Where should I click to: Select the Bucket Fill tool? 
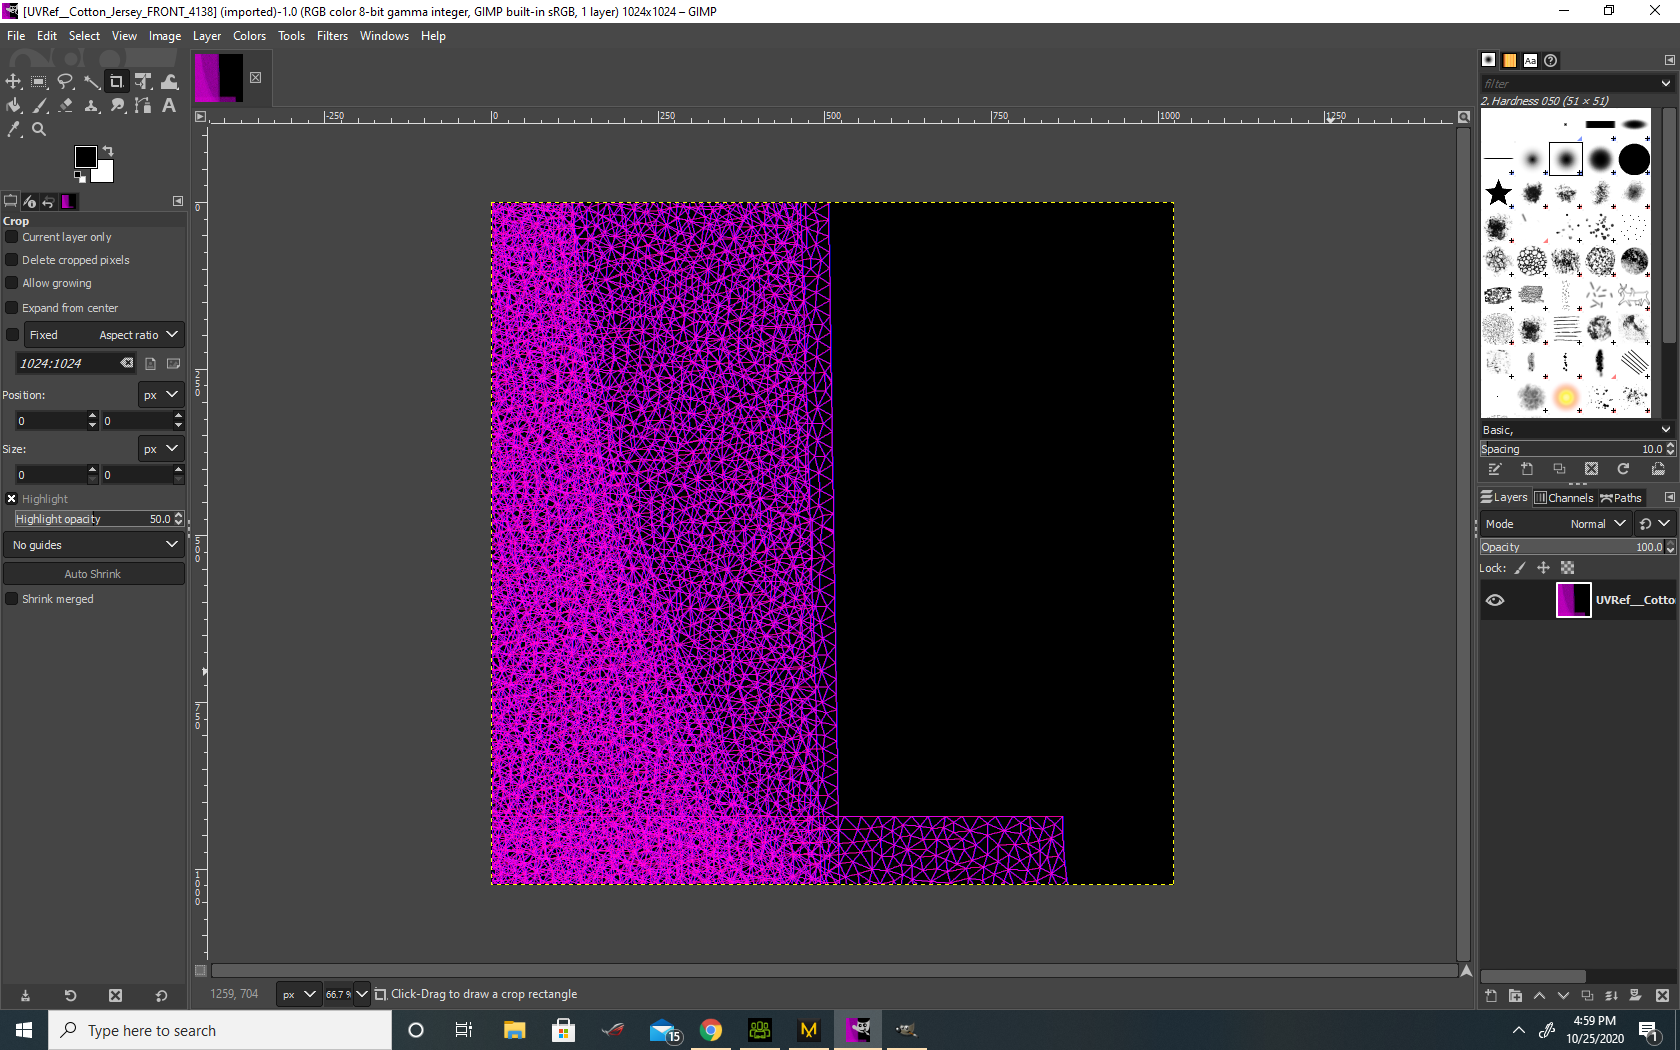(x=13, y=106)
